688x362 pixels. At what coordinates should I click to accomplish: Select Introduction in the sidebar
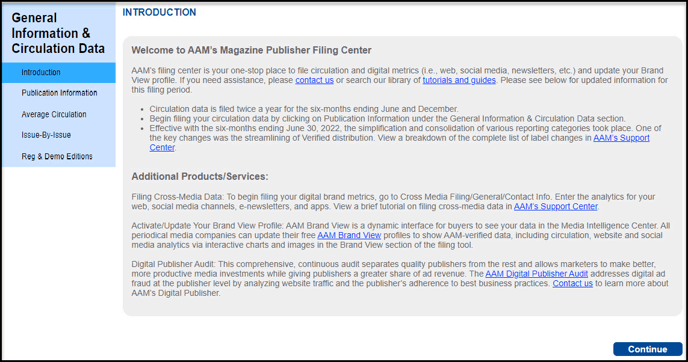click(58, 72)
